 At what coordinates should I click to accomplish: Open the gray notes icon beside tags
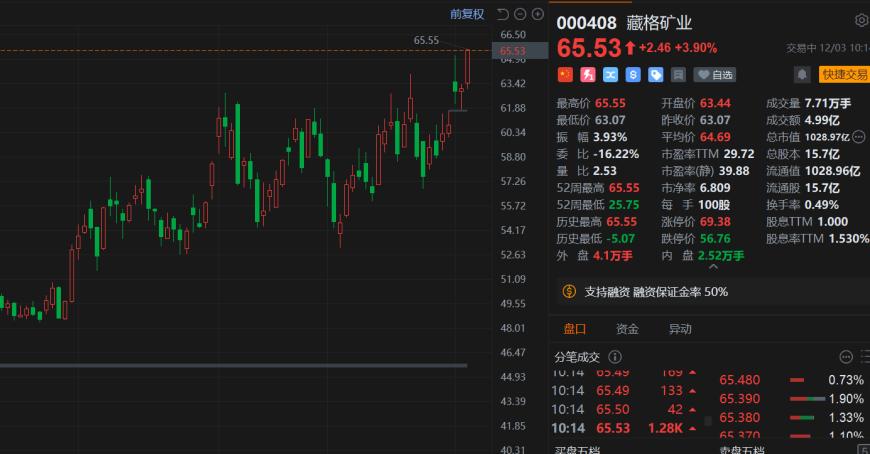678,74
